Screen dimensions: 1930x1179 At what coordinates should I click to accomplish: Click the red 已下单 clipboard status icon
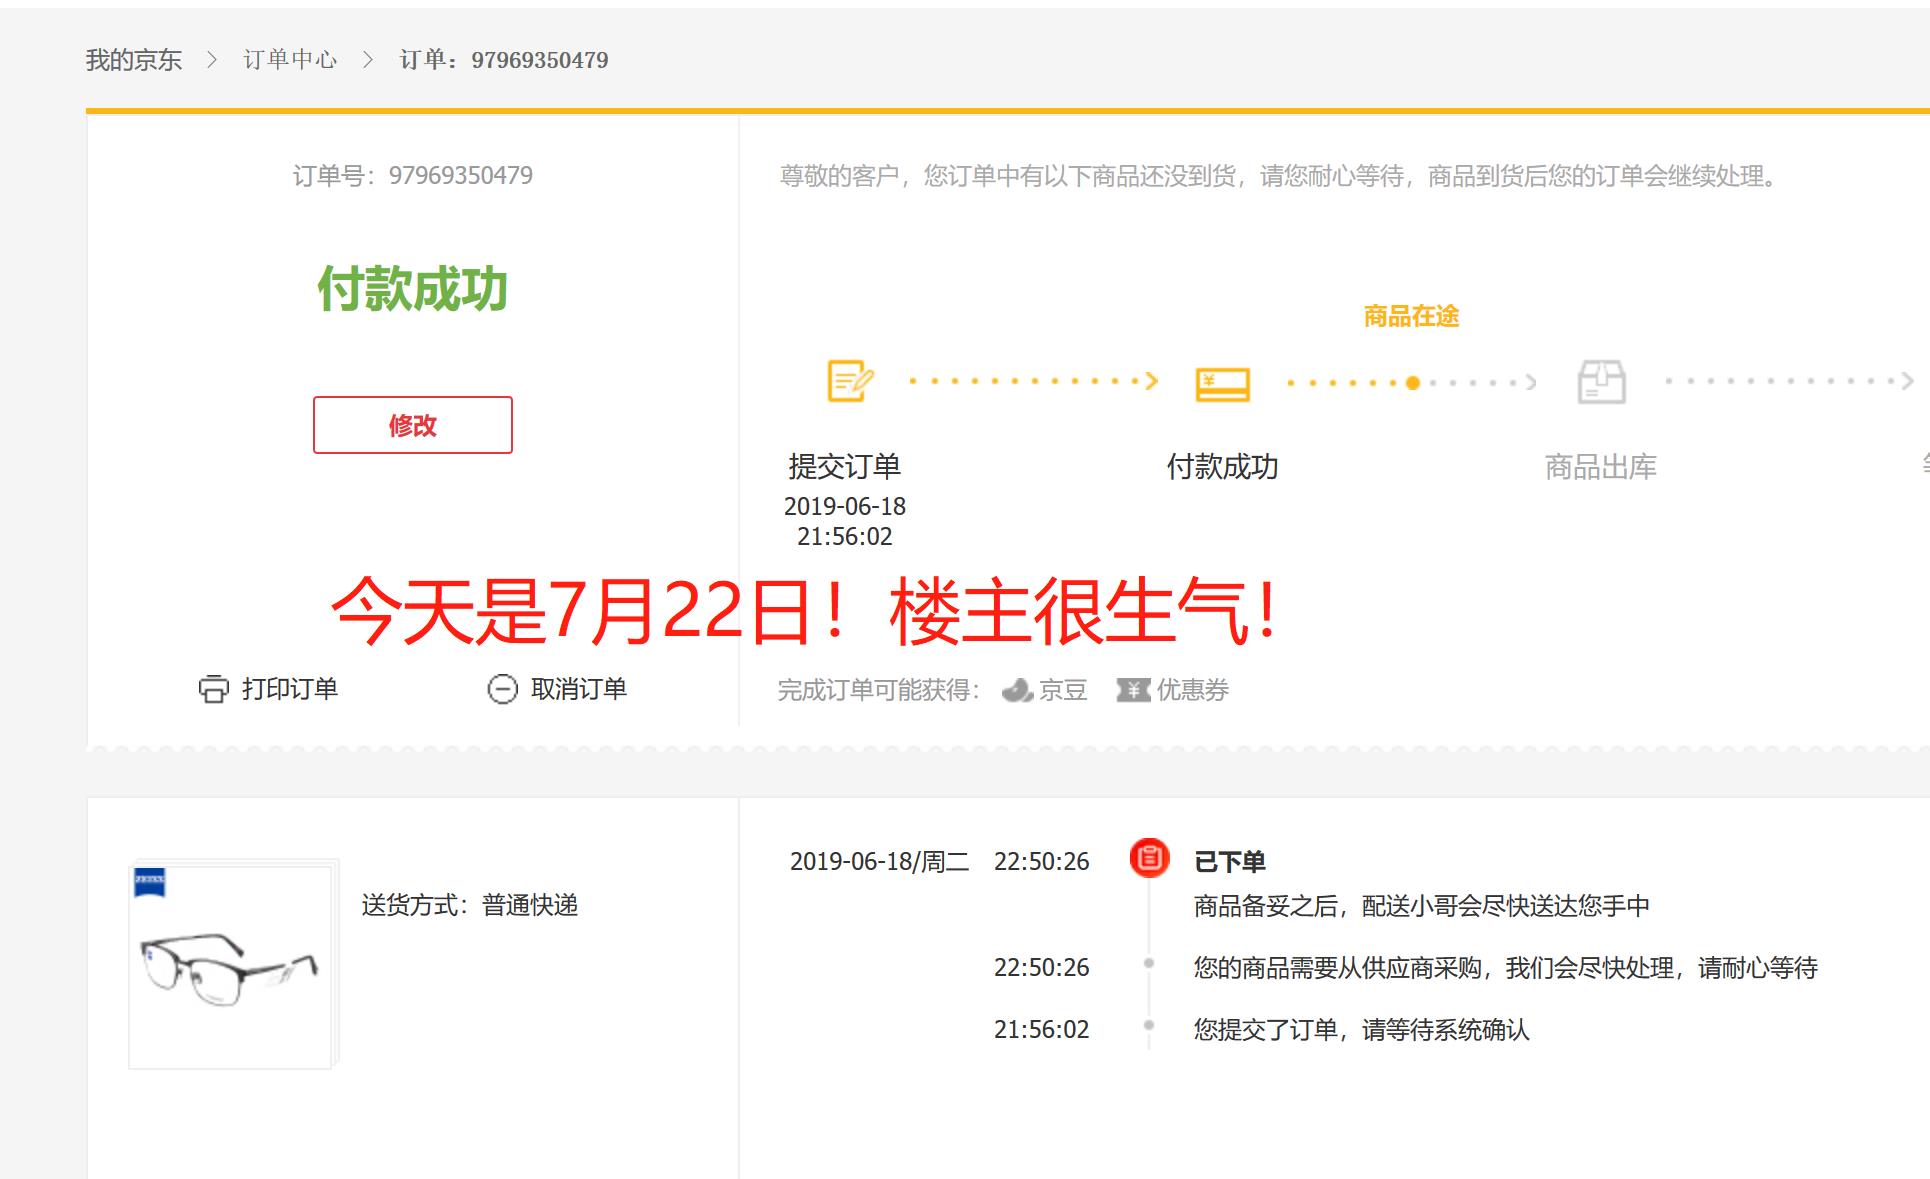[x=1149, y=858]
